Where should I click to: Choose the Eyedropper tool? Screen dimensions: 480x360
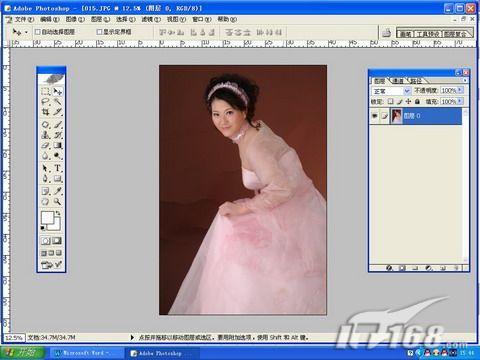click(x=58, y=191)
